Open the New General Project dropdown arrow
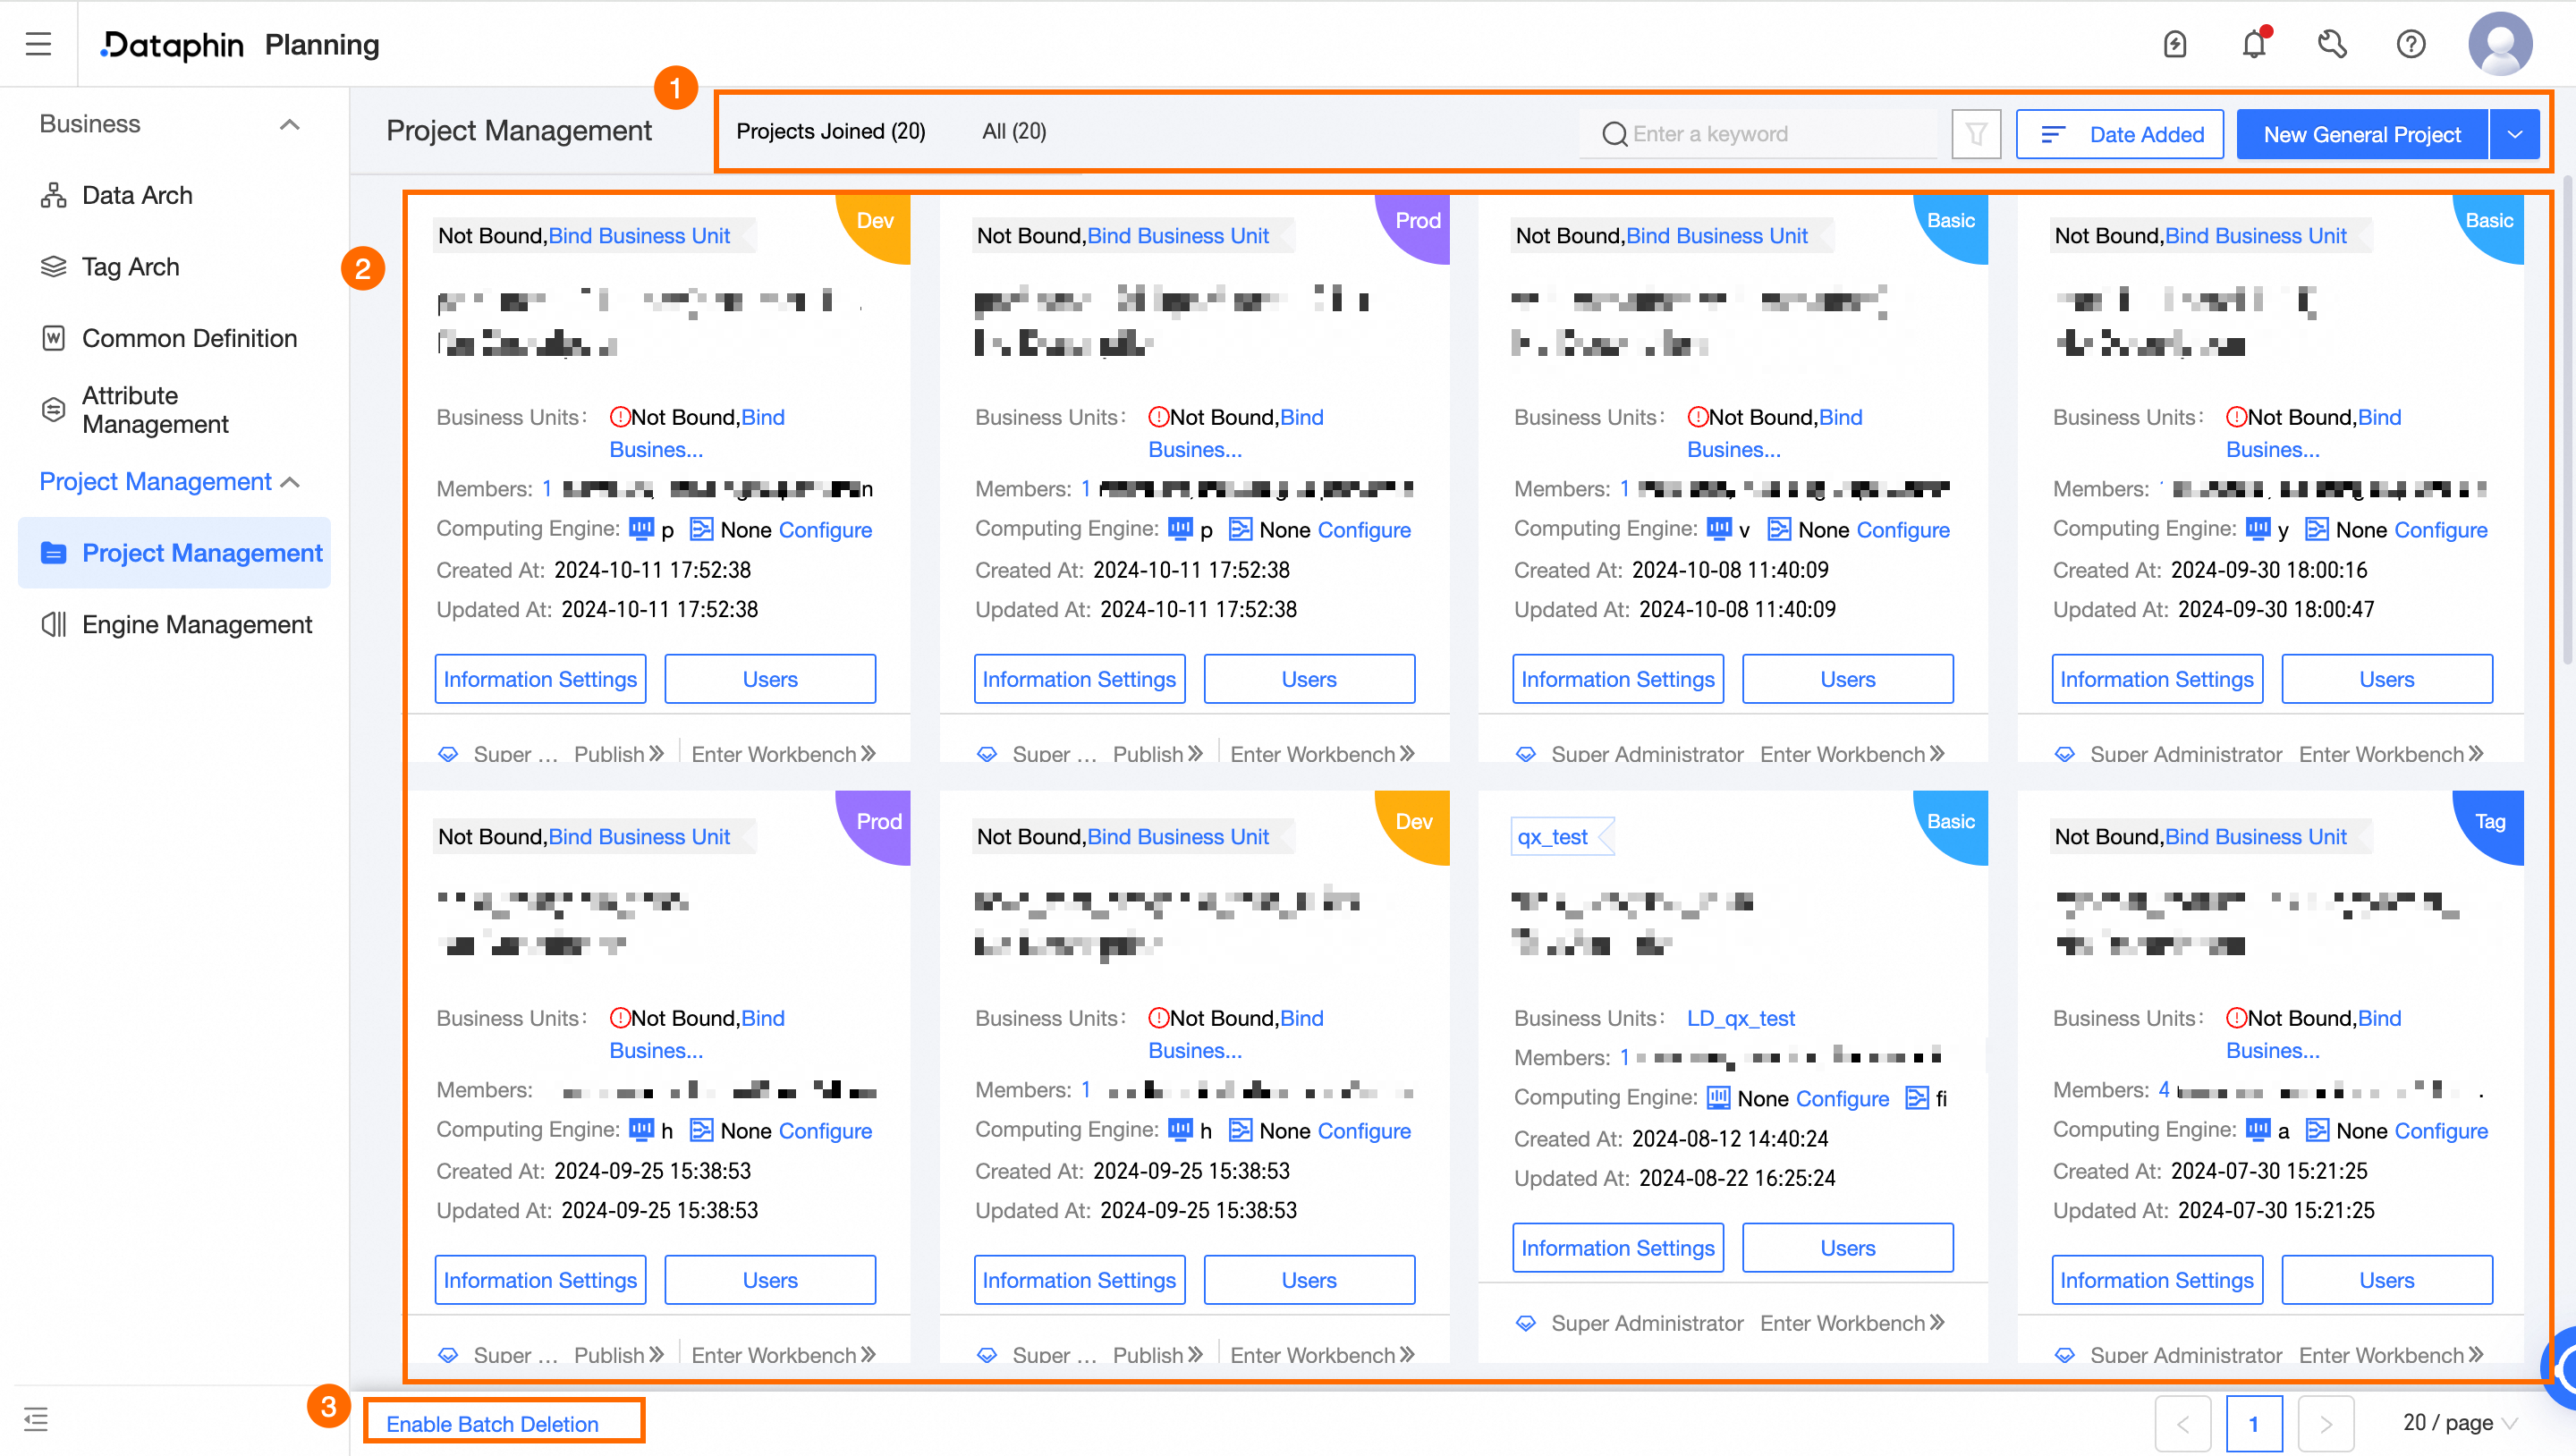The height and width of the screenshot is (1456, 2576). coord(2515,134)
